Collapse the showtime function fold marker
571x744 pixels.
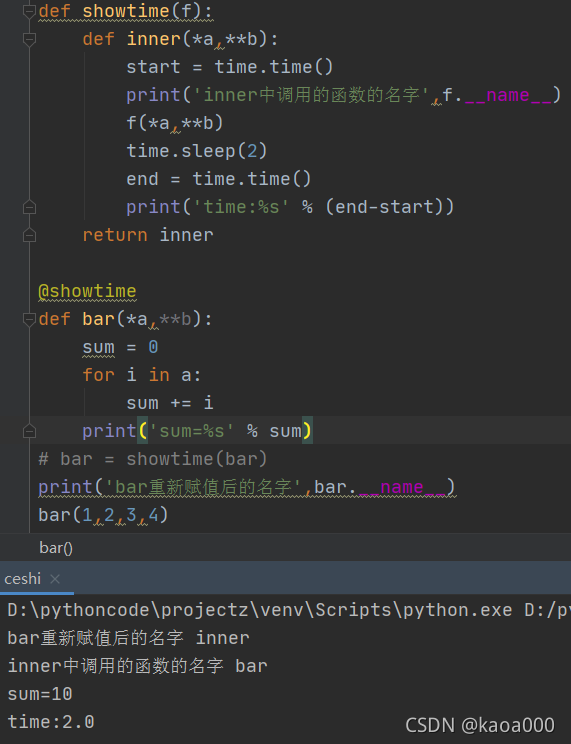[29, 10]
